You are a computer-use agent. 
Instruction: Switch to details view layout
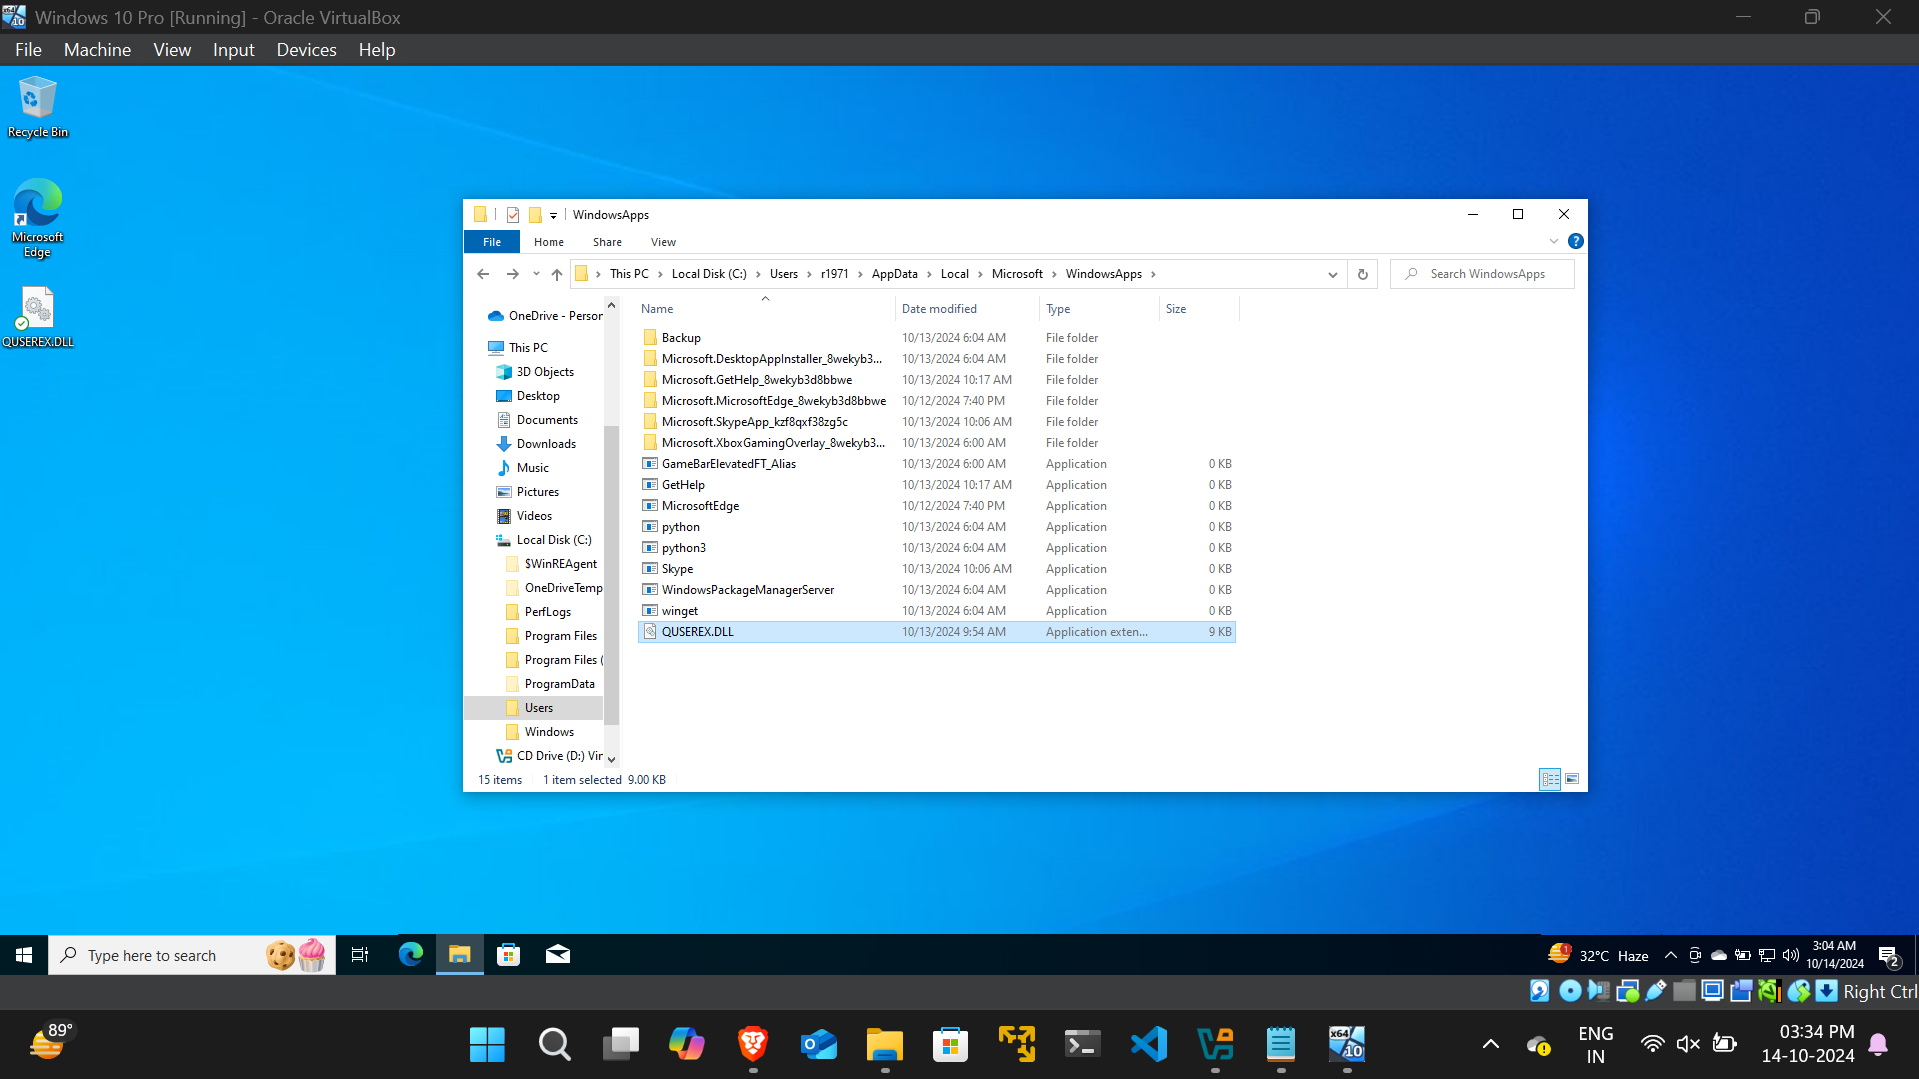[x=1550, y=779]
